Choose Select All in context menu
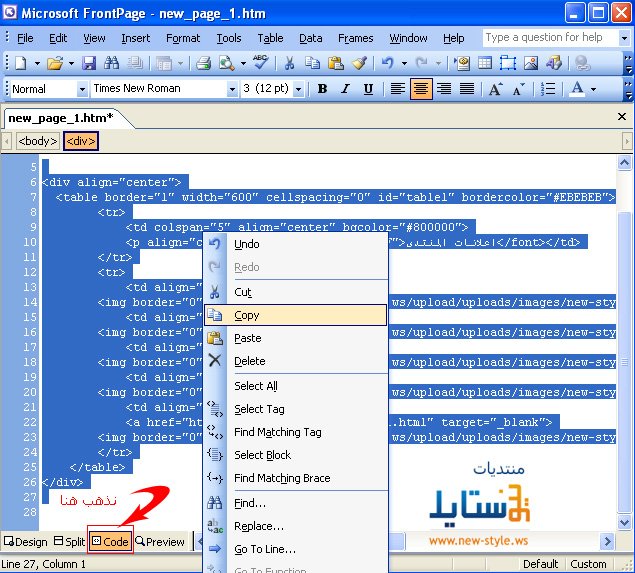635x573 pixels. point(295,386)
